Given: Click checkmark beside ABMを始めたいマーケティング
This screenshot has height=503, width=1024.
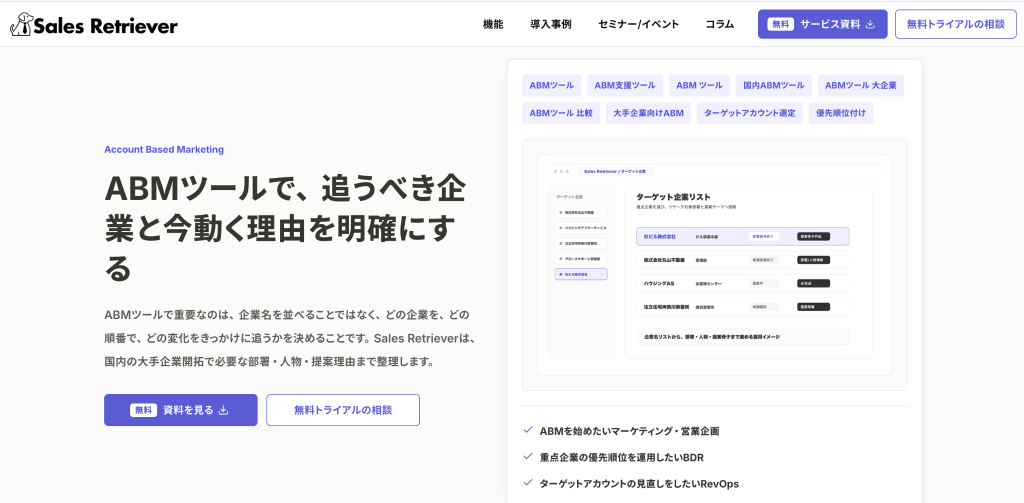Looking at the screenshot, I should 528,430.
